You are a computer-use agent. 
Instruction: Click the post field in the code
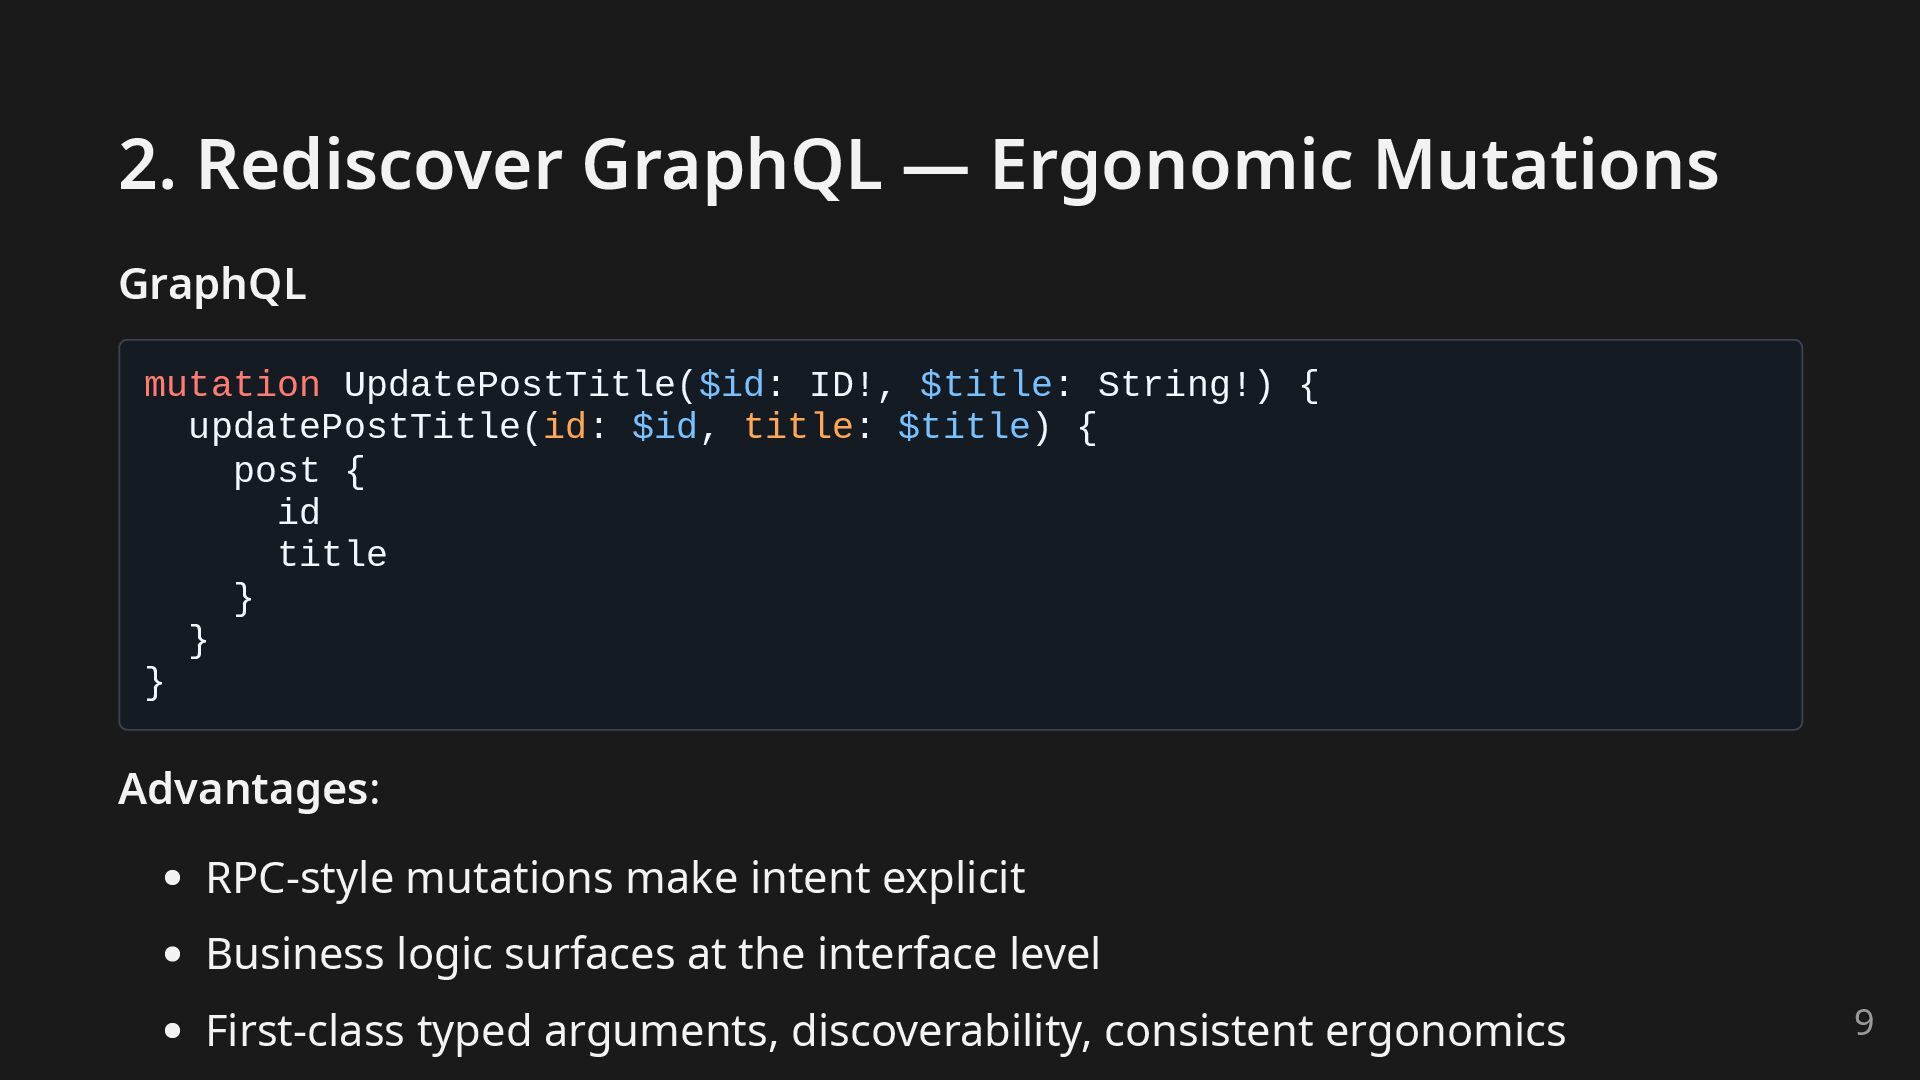(276, 471)
